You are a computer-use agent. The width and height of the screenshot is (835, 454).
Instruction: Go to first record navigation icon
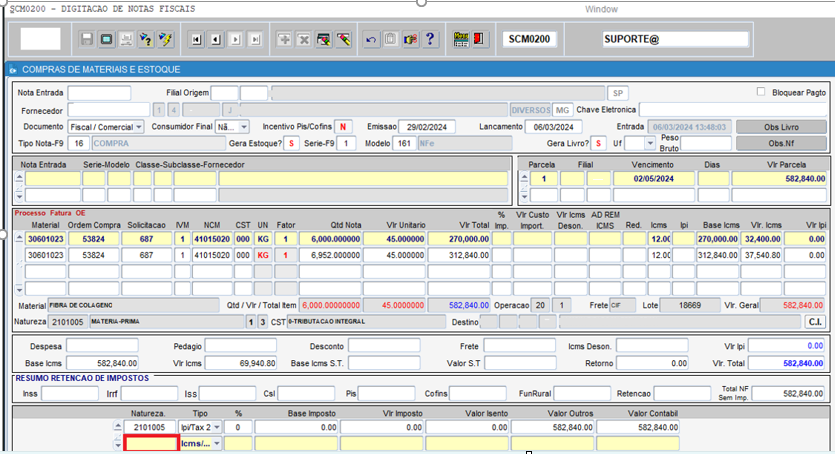point(197,39)
